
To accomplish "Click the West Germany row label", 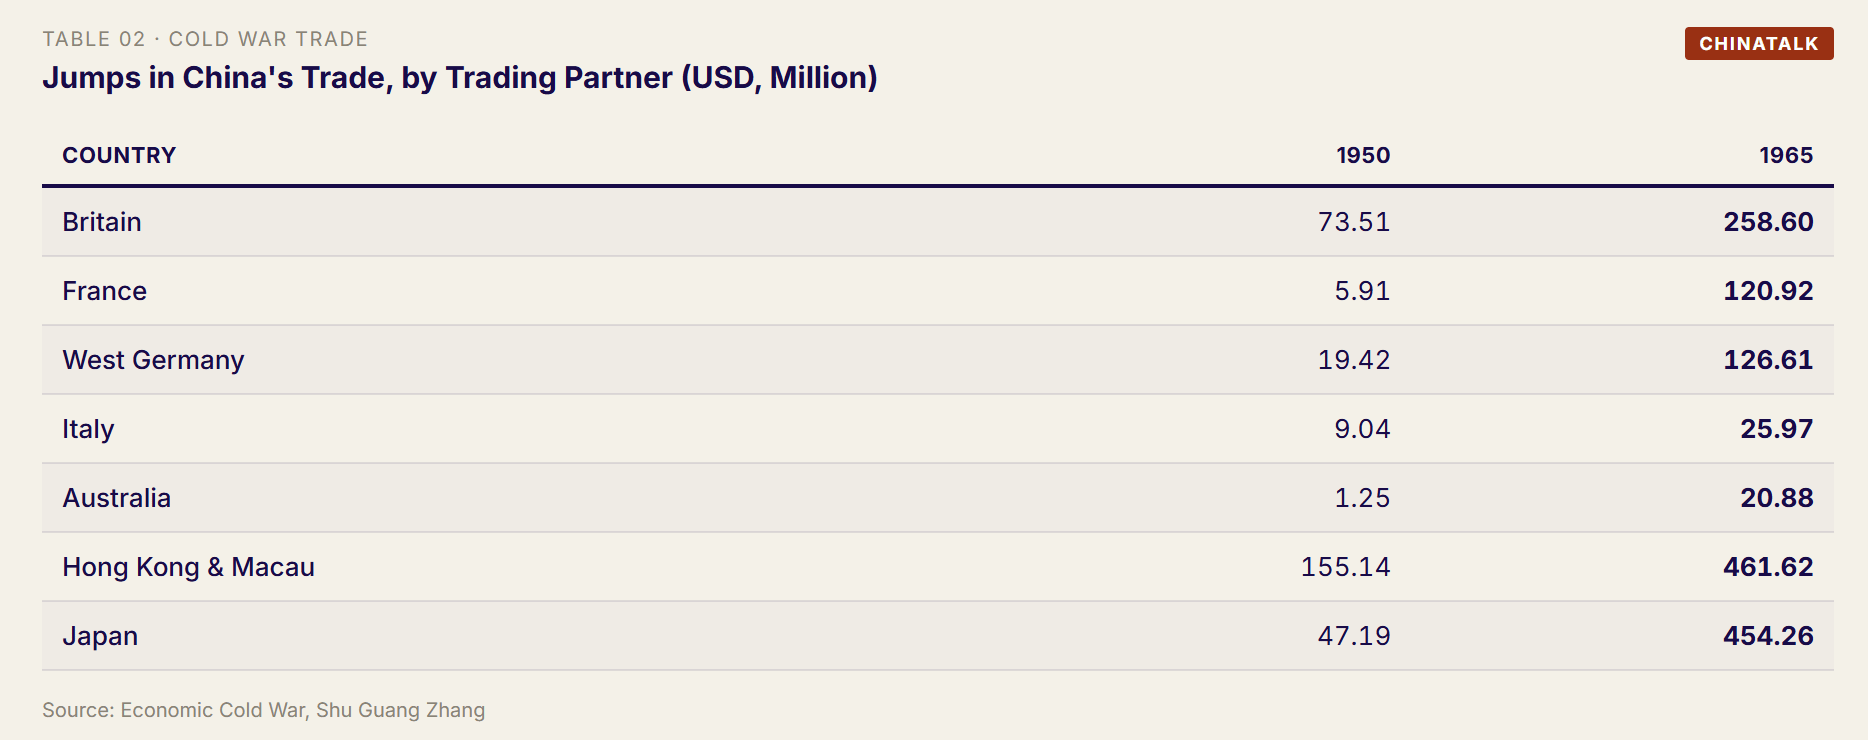I will point(153,360).
